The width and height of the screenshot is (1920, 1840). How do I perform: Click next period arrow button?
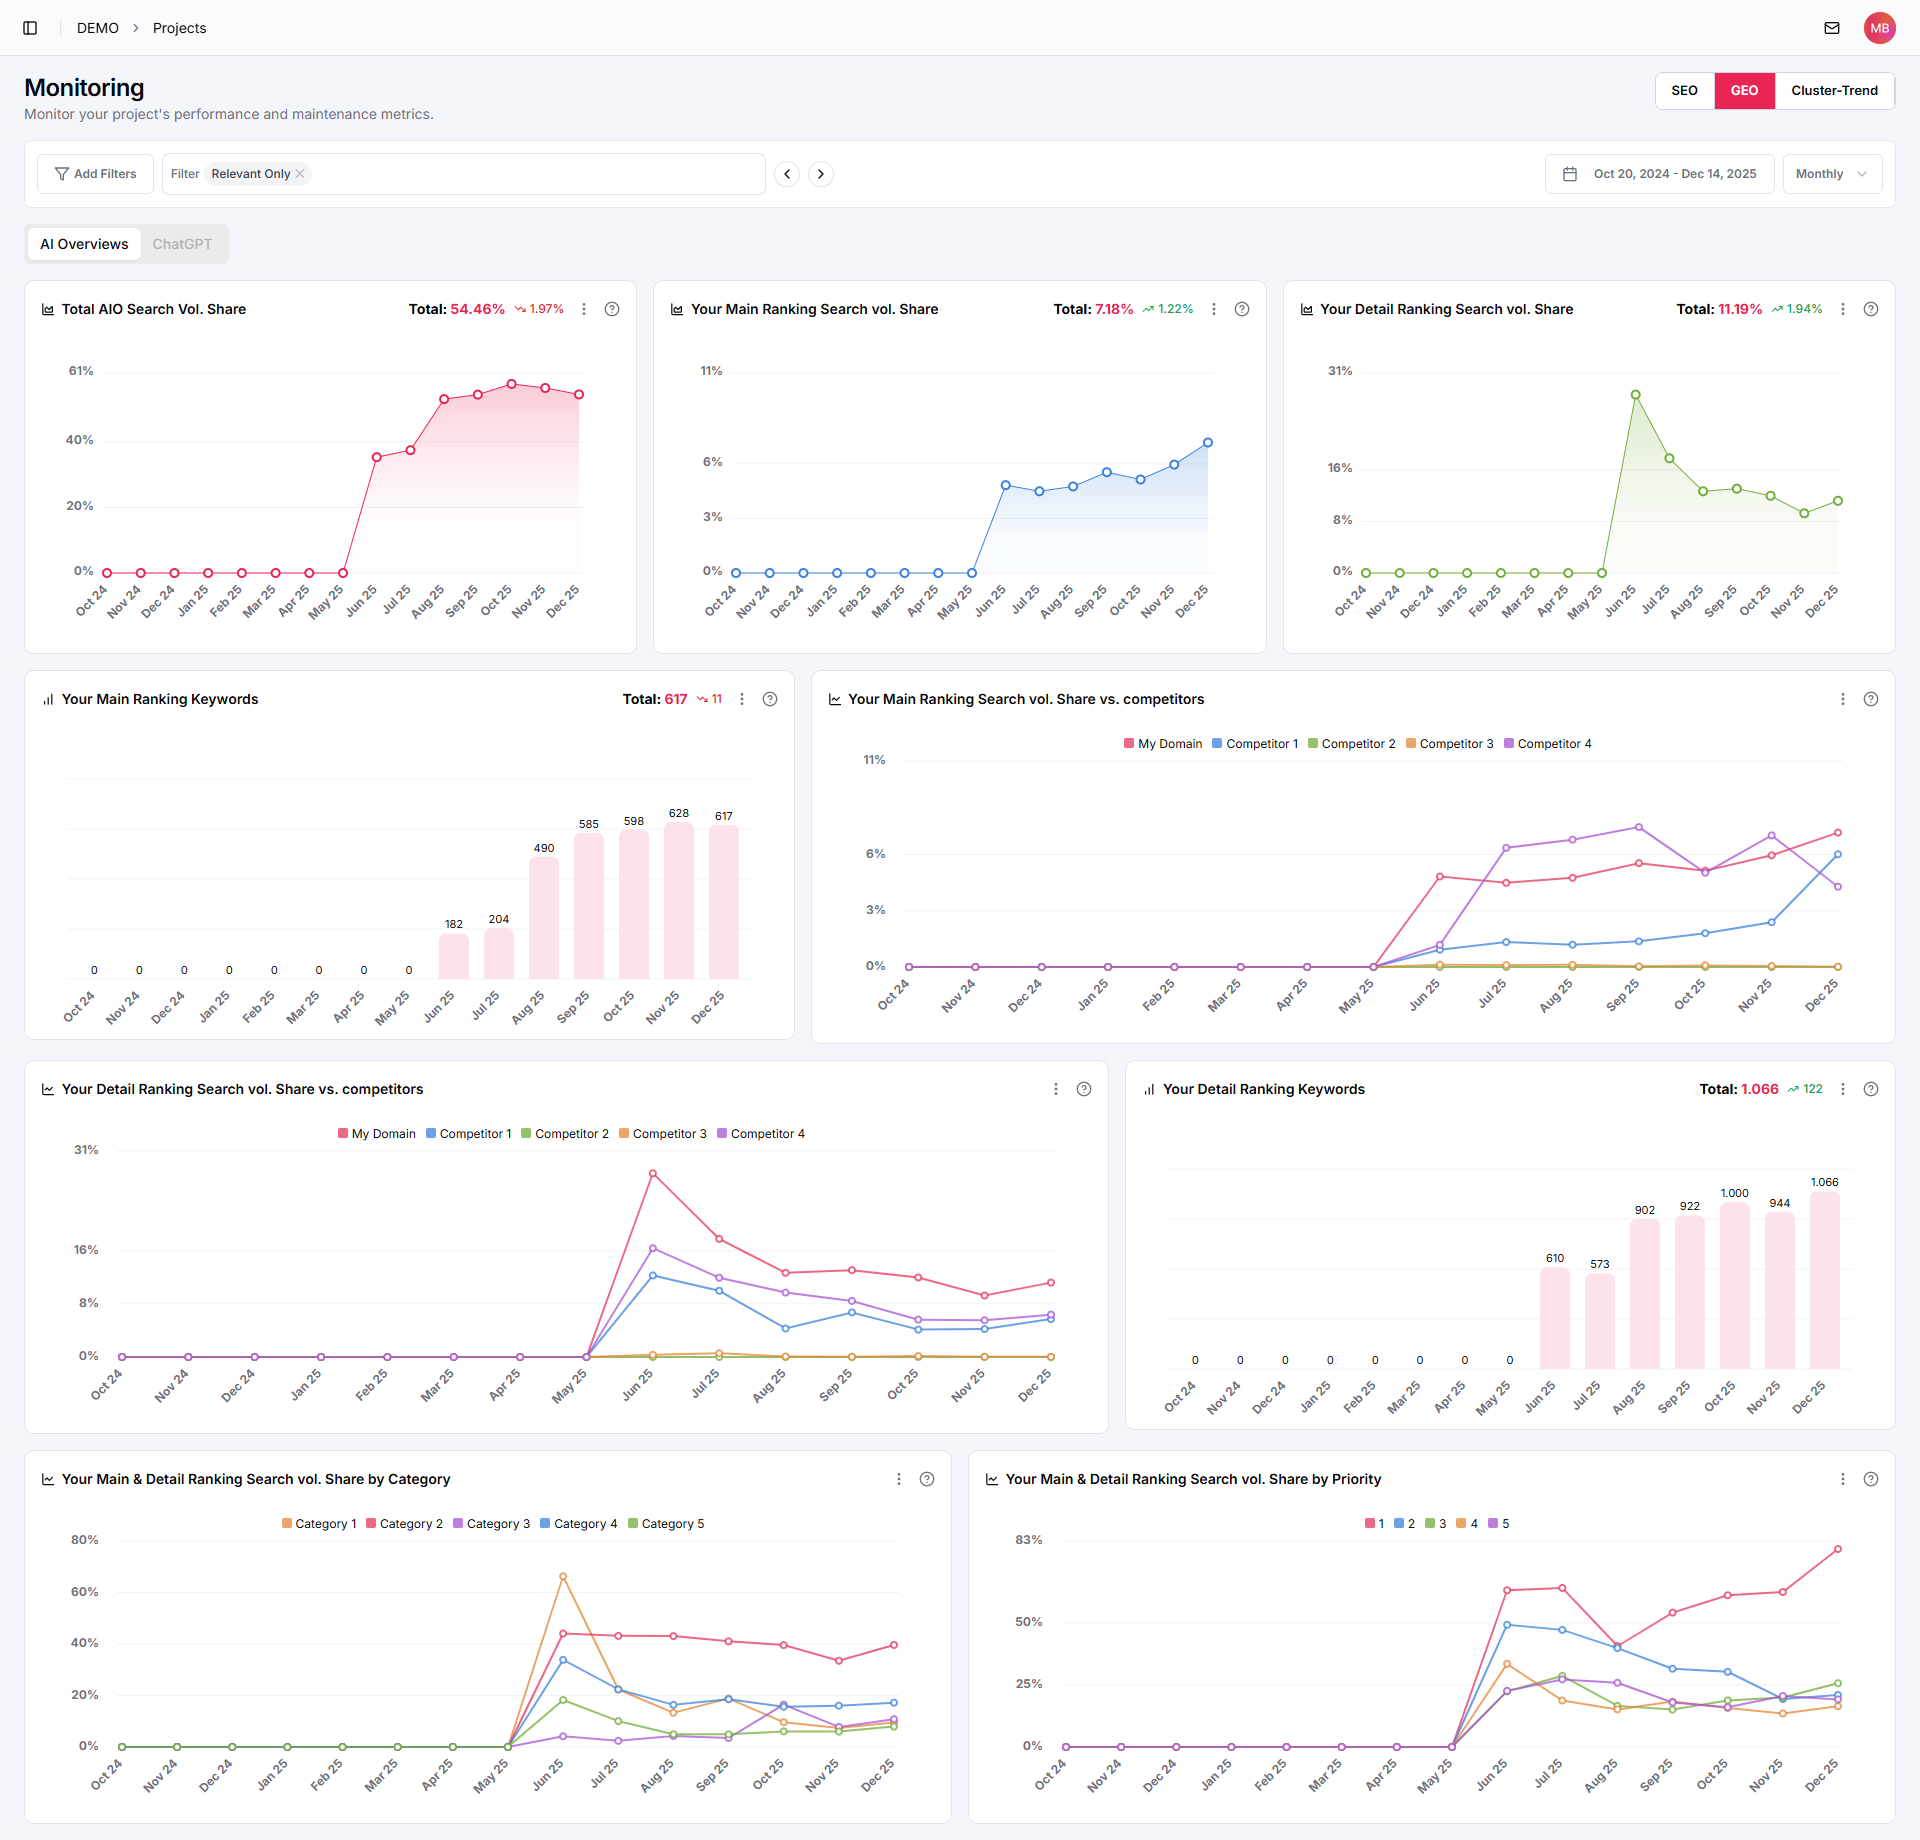click(x=821, y=174)
